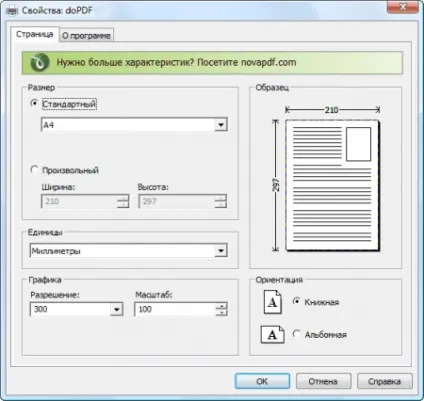
Task: Select the Произвольный size radio button
Action: (x=34, y=169)
